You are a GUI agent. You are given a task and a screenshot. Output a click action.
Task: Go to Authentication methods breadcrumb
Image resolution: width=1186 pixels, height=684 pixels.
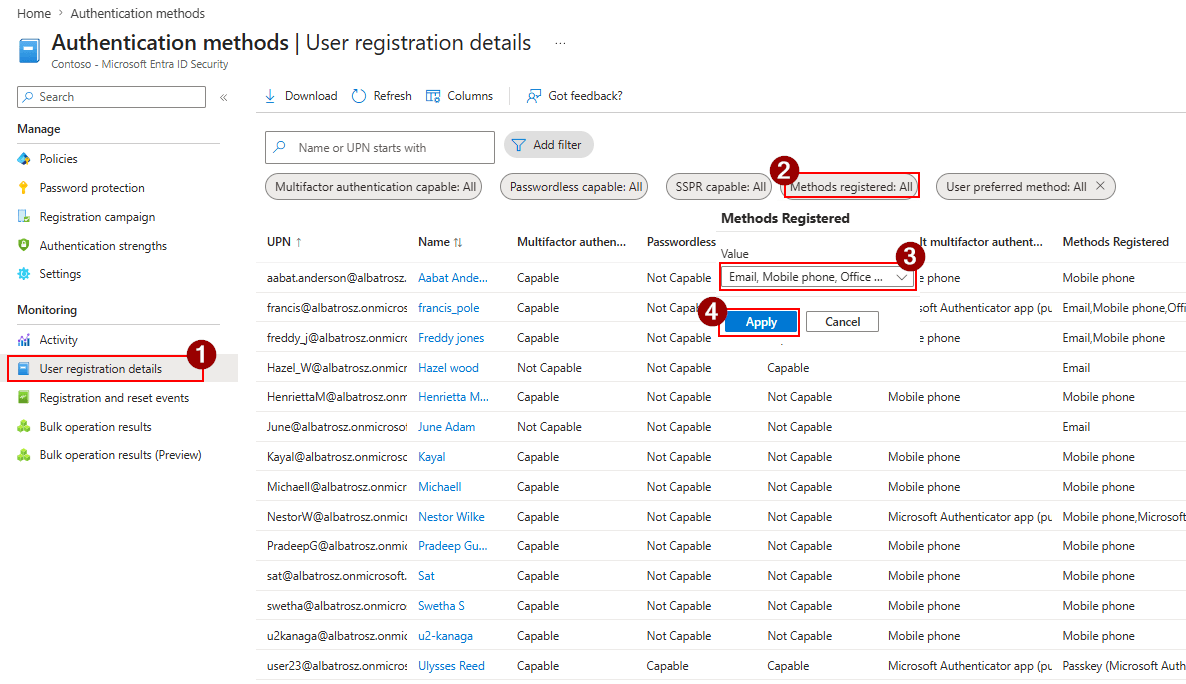pos(138,14)
